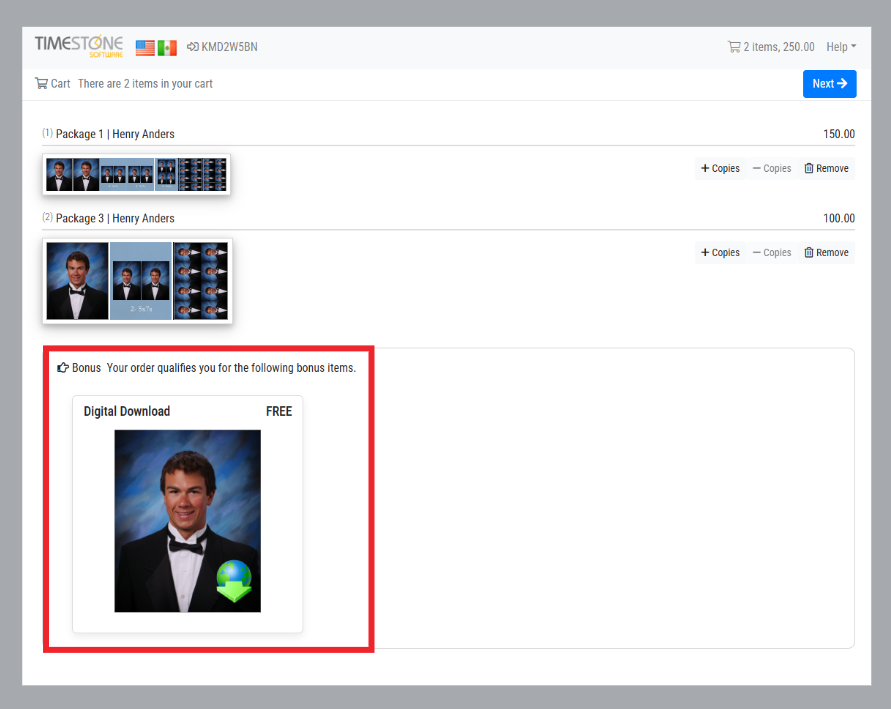Open the Package 1 preview thumbnail
Image resolution: width=891 pixels, height=709 pixels.
click(x=137, y=175)
